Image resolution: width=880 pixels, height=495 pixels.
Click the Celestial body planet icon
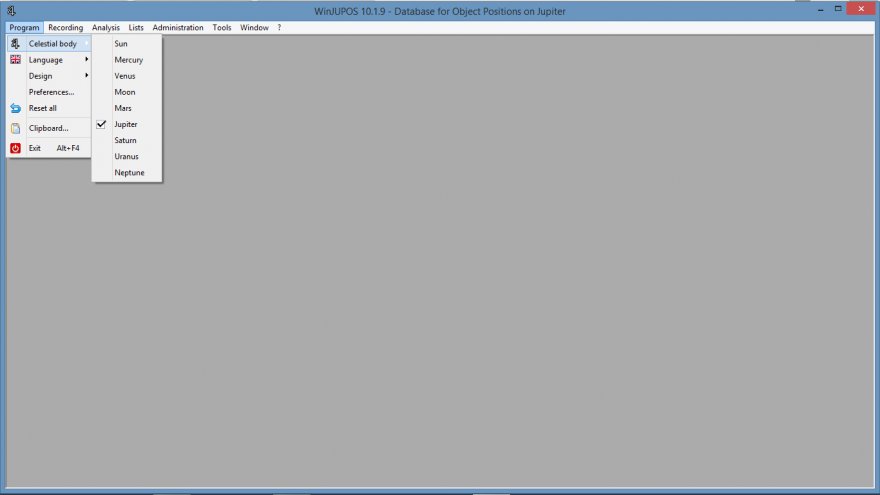pyautogui.click(x=15, y=43)
